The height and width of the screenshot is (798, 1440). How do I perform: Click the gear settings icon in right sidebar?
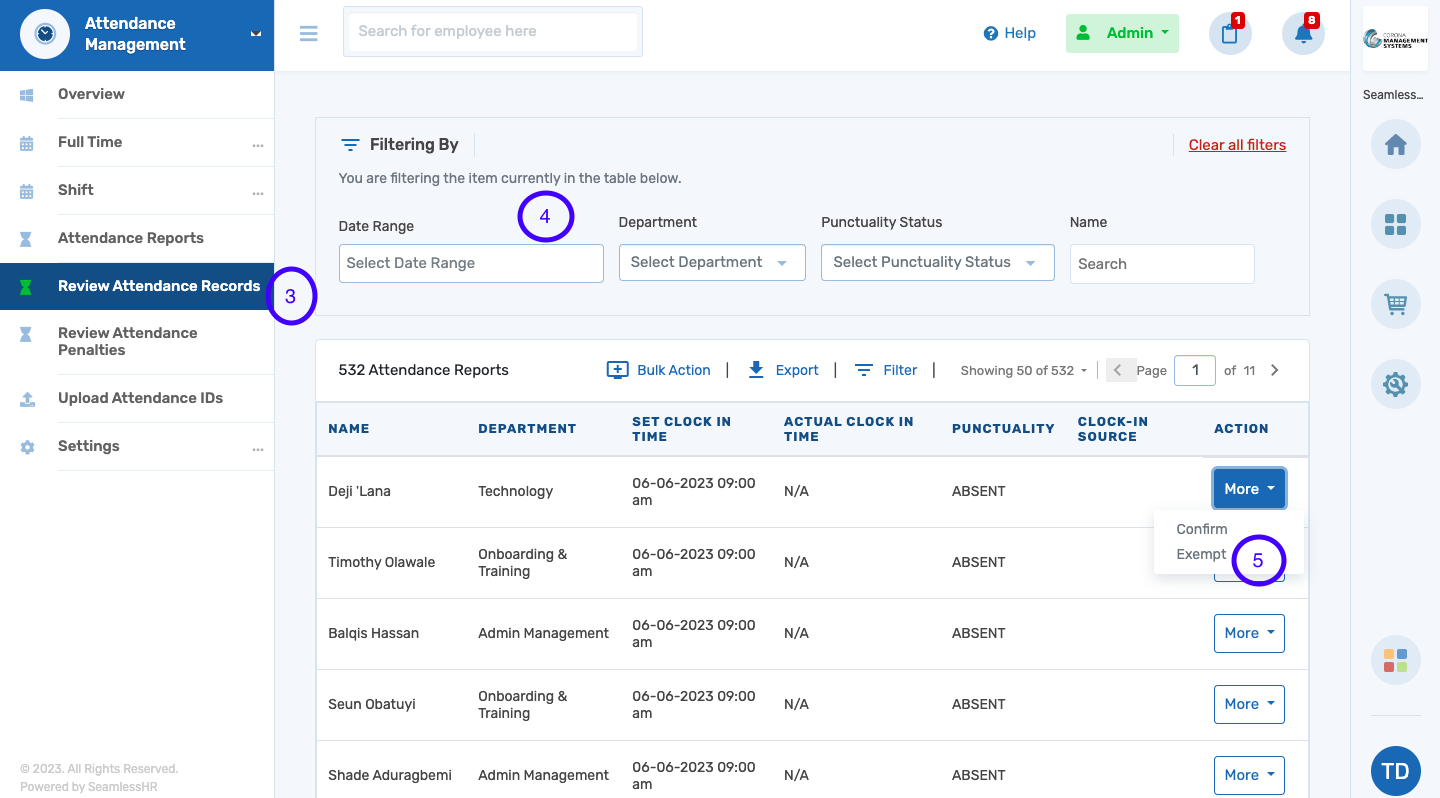tap(1395, 383)
